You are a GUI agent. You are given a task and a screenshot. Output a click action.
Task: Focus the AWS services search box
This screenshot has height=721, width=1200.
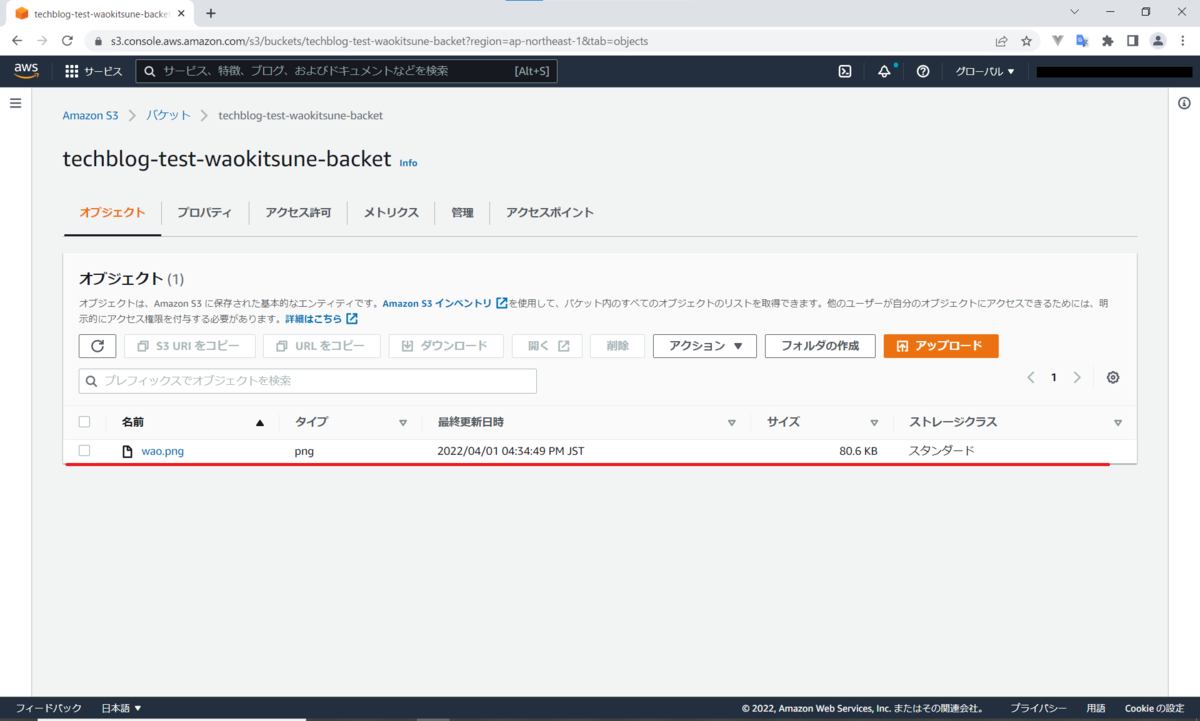[346, 71]
